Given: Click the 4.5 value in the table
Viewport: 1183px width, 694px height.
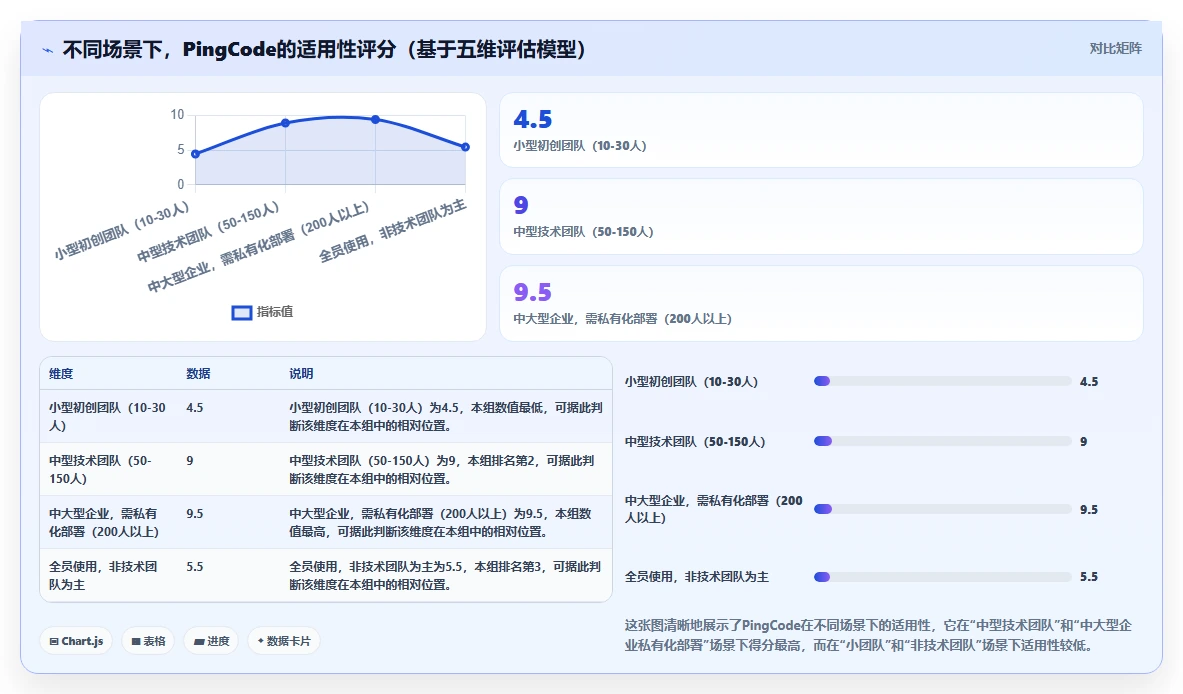Looking at the screenshot, I should (195, 407).
